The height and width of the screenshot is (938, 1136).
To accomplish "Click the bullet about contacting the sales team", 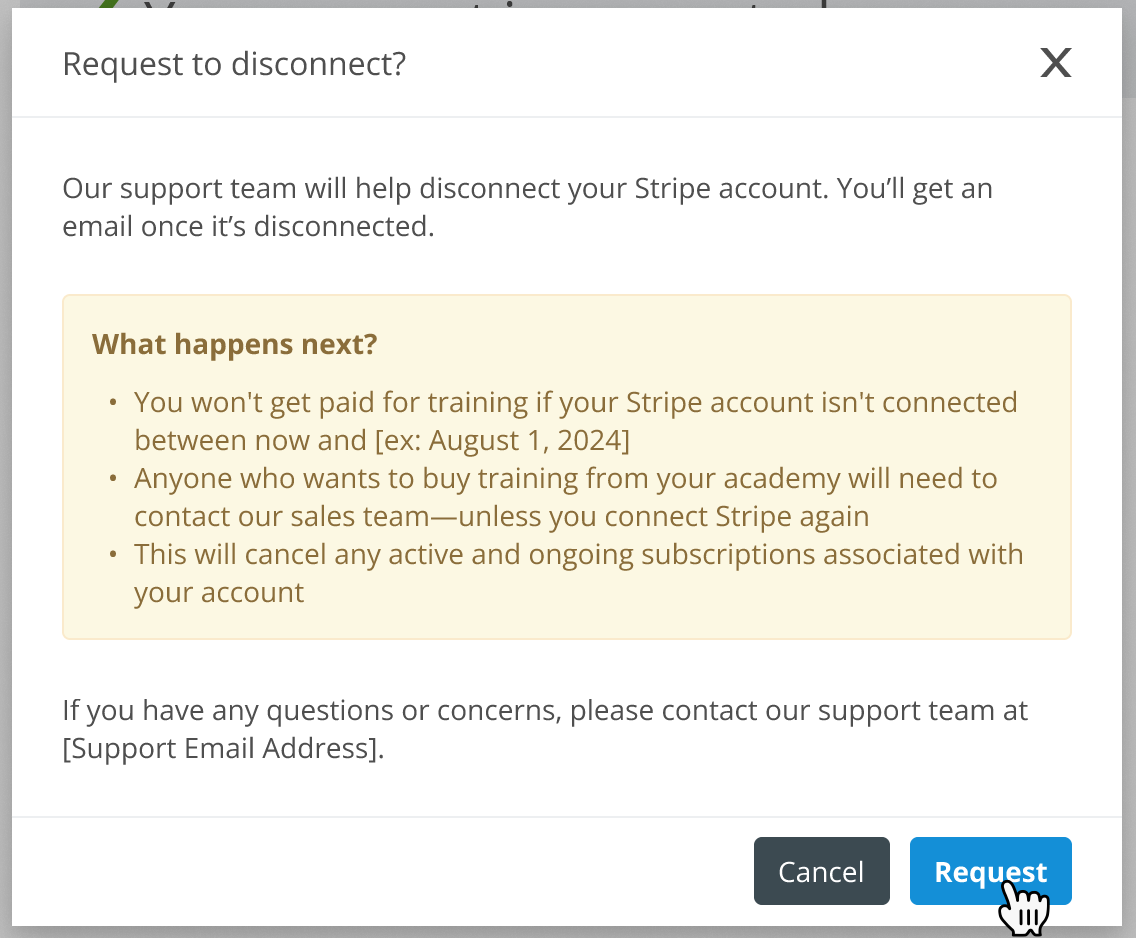I will pos(566,497).
